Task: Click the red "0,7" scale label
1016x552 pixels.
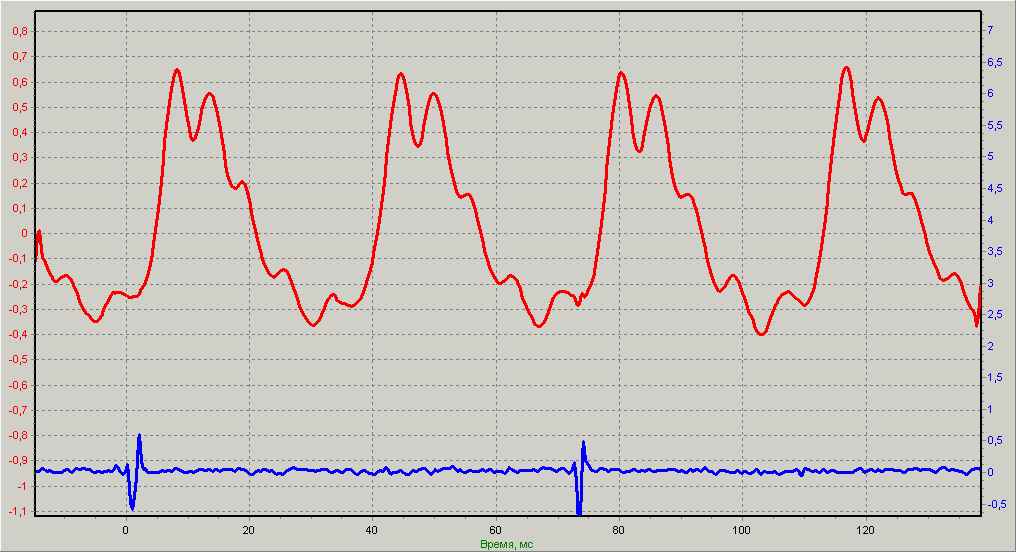Action: (20, 56)
